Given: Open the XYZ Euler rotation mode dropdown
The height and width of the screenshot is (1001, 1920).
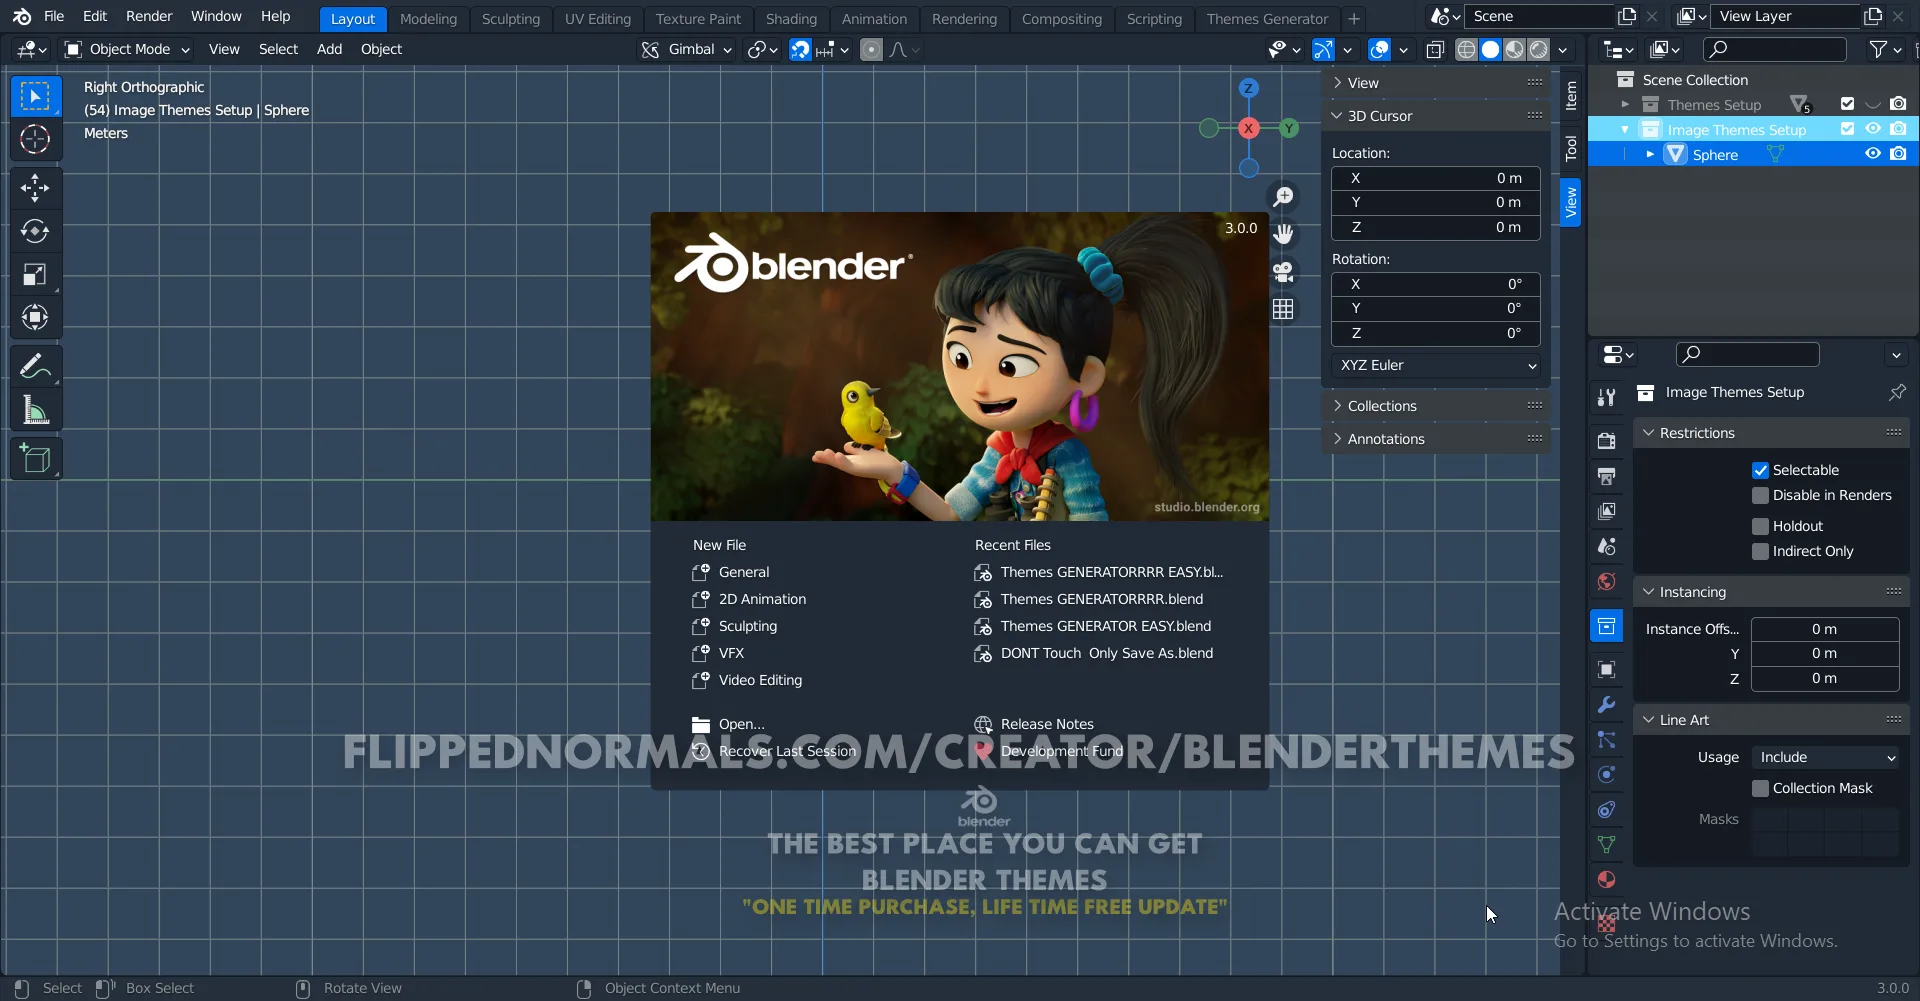Looking at the screenshot, I should 1436,366.
